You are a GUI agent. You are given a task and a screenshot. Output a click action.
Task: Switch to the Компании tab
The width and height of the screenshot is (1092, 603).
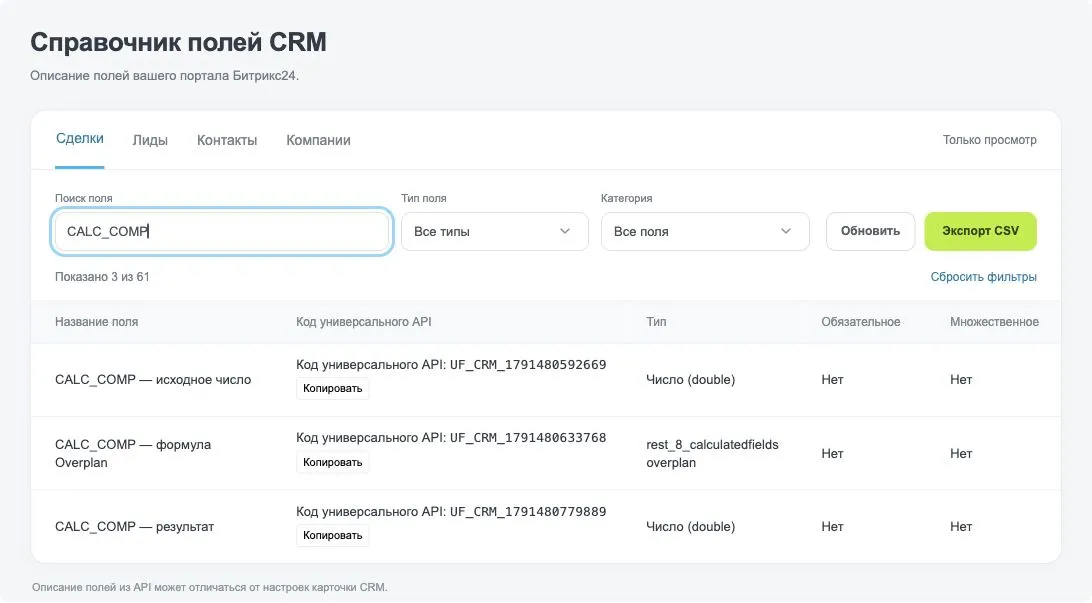[318, 140]
